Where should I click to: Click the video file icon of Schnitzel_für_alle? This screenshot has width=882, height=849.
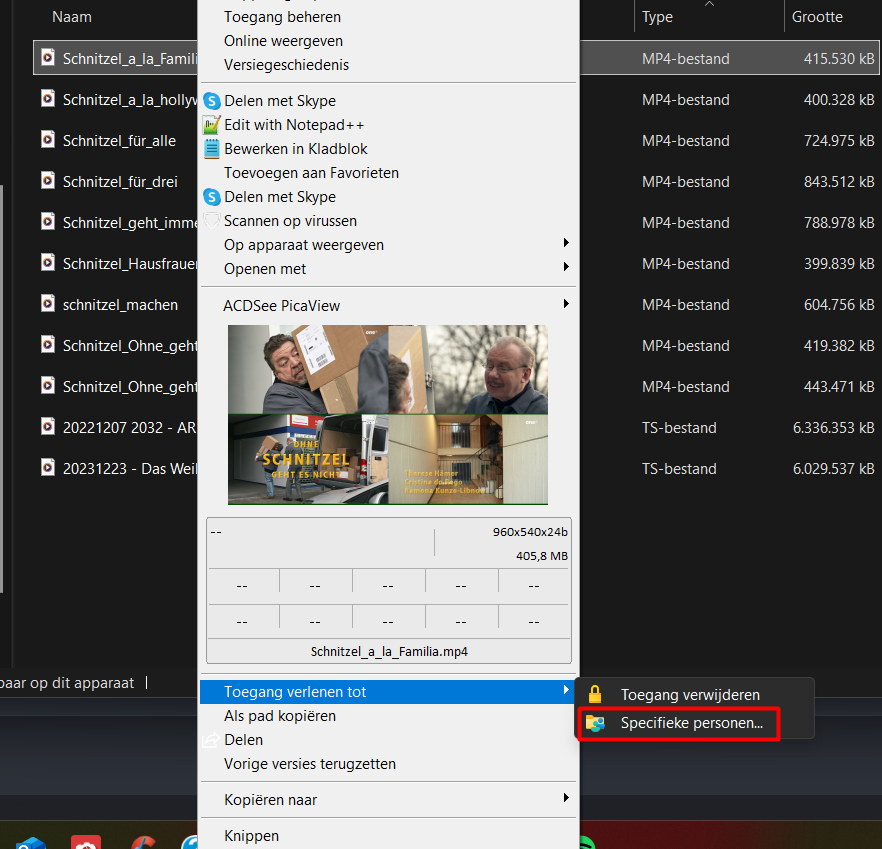(47, 140)
